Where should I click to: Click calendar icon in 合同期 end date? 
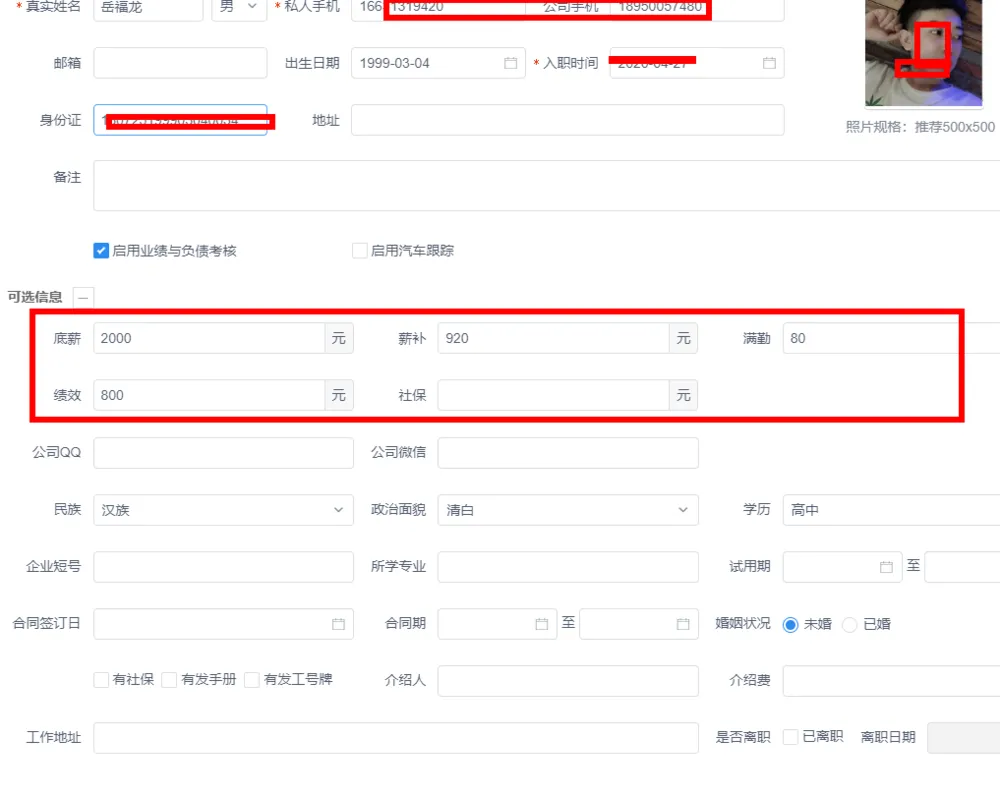coord(683,624)
